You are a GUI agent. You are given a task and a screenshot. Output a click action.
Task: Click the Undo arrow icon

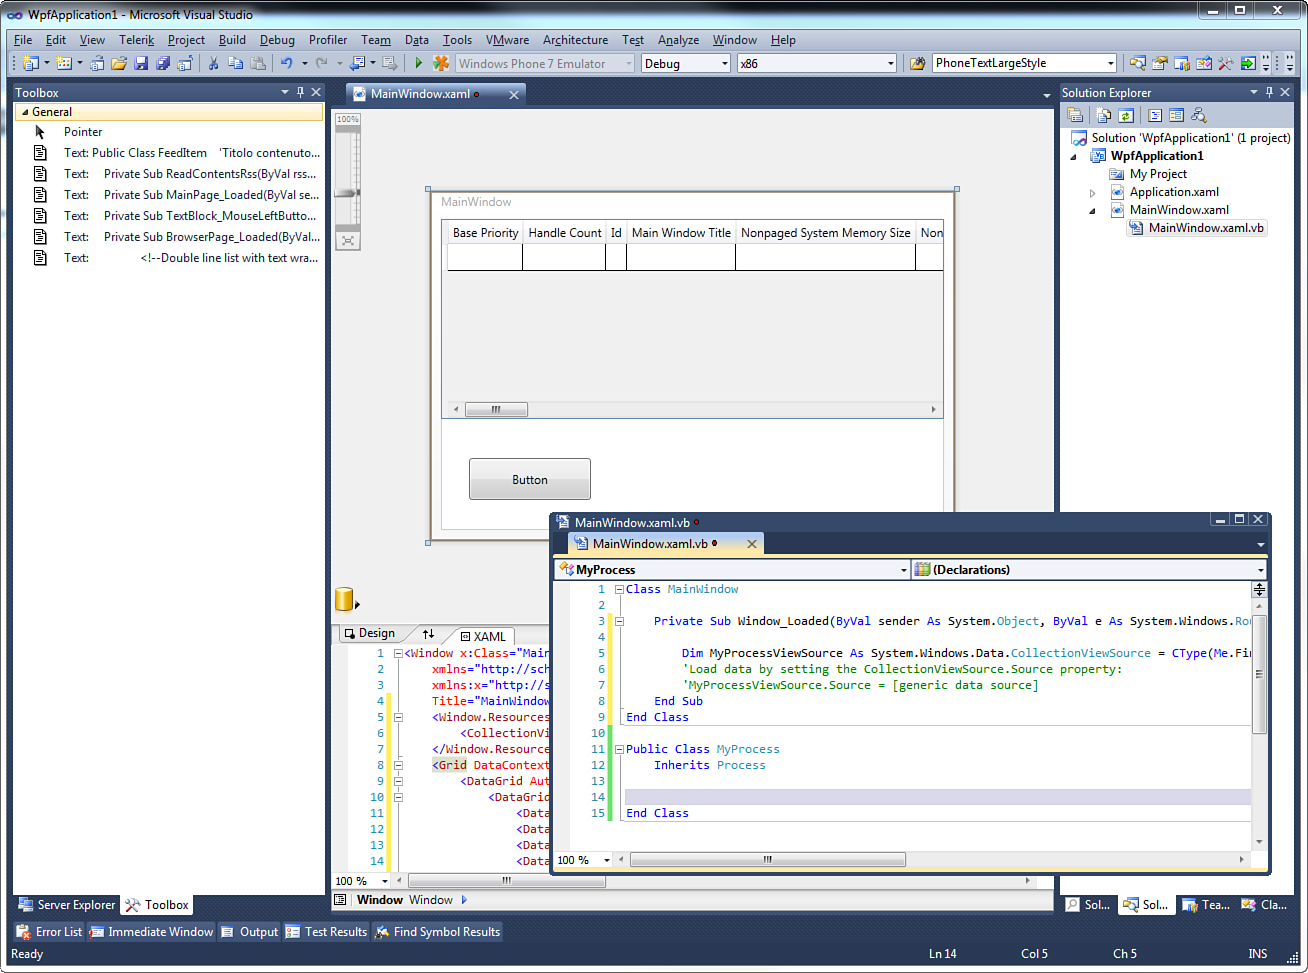click(x=287, y=63)
